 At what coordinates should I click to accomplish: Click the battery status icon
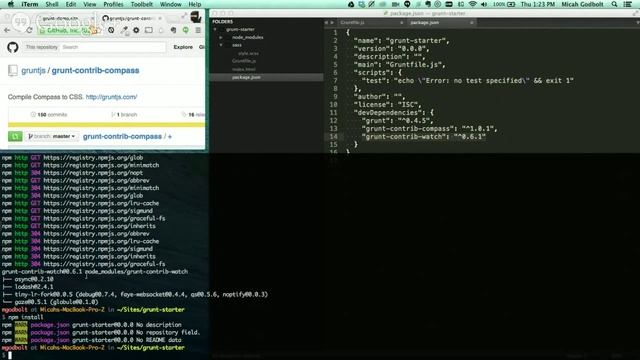pos(511,4)
